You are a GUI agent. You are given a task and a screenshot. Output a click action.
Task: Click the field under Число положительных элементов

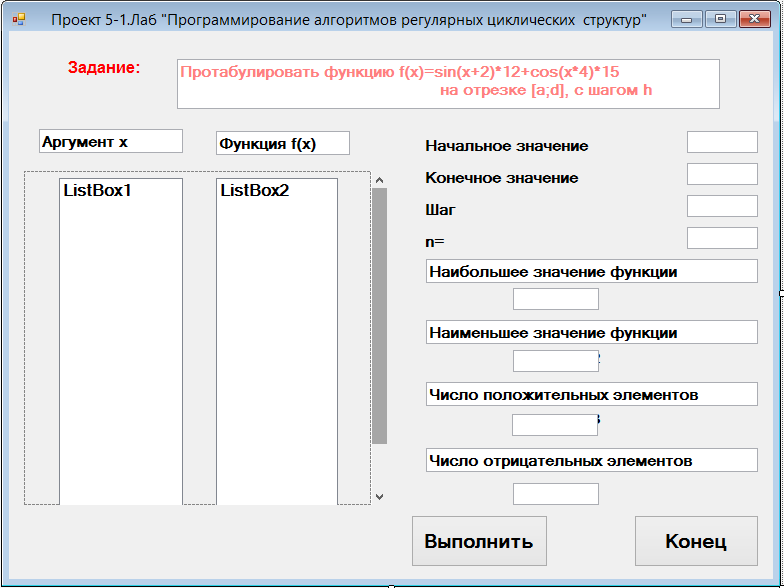point(554,425)
